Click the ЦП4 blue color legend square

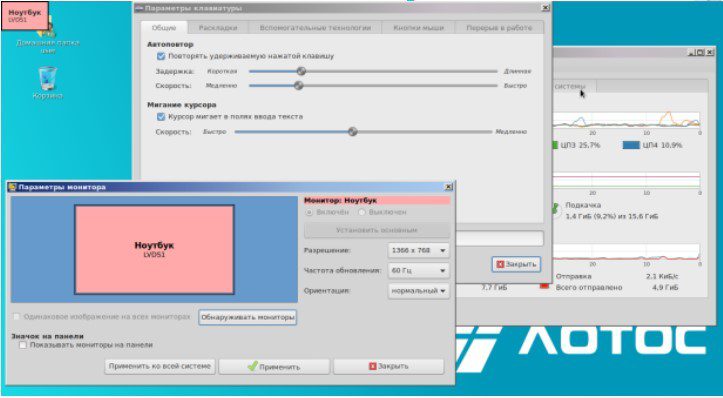tap(631, 145)
